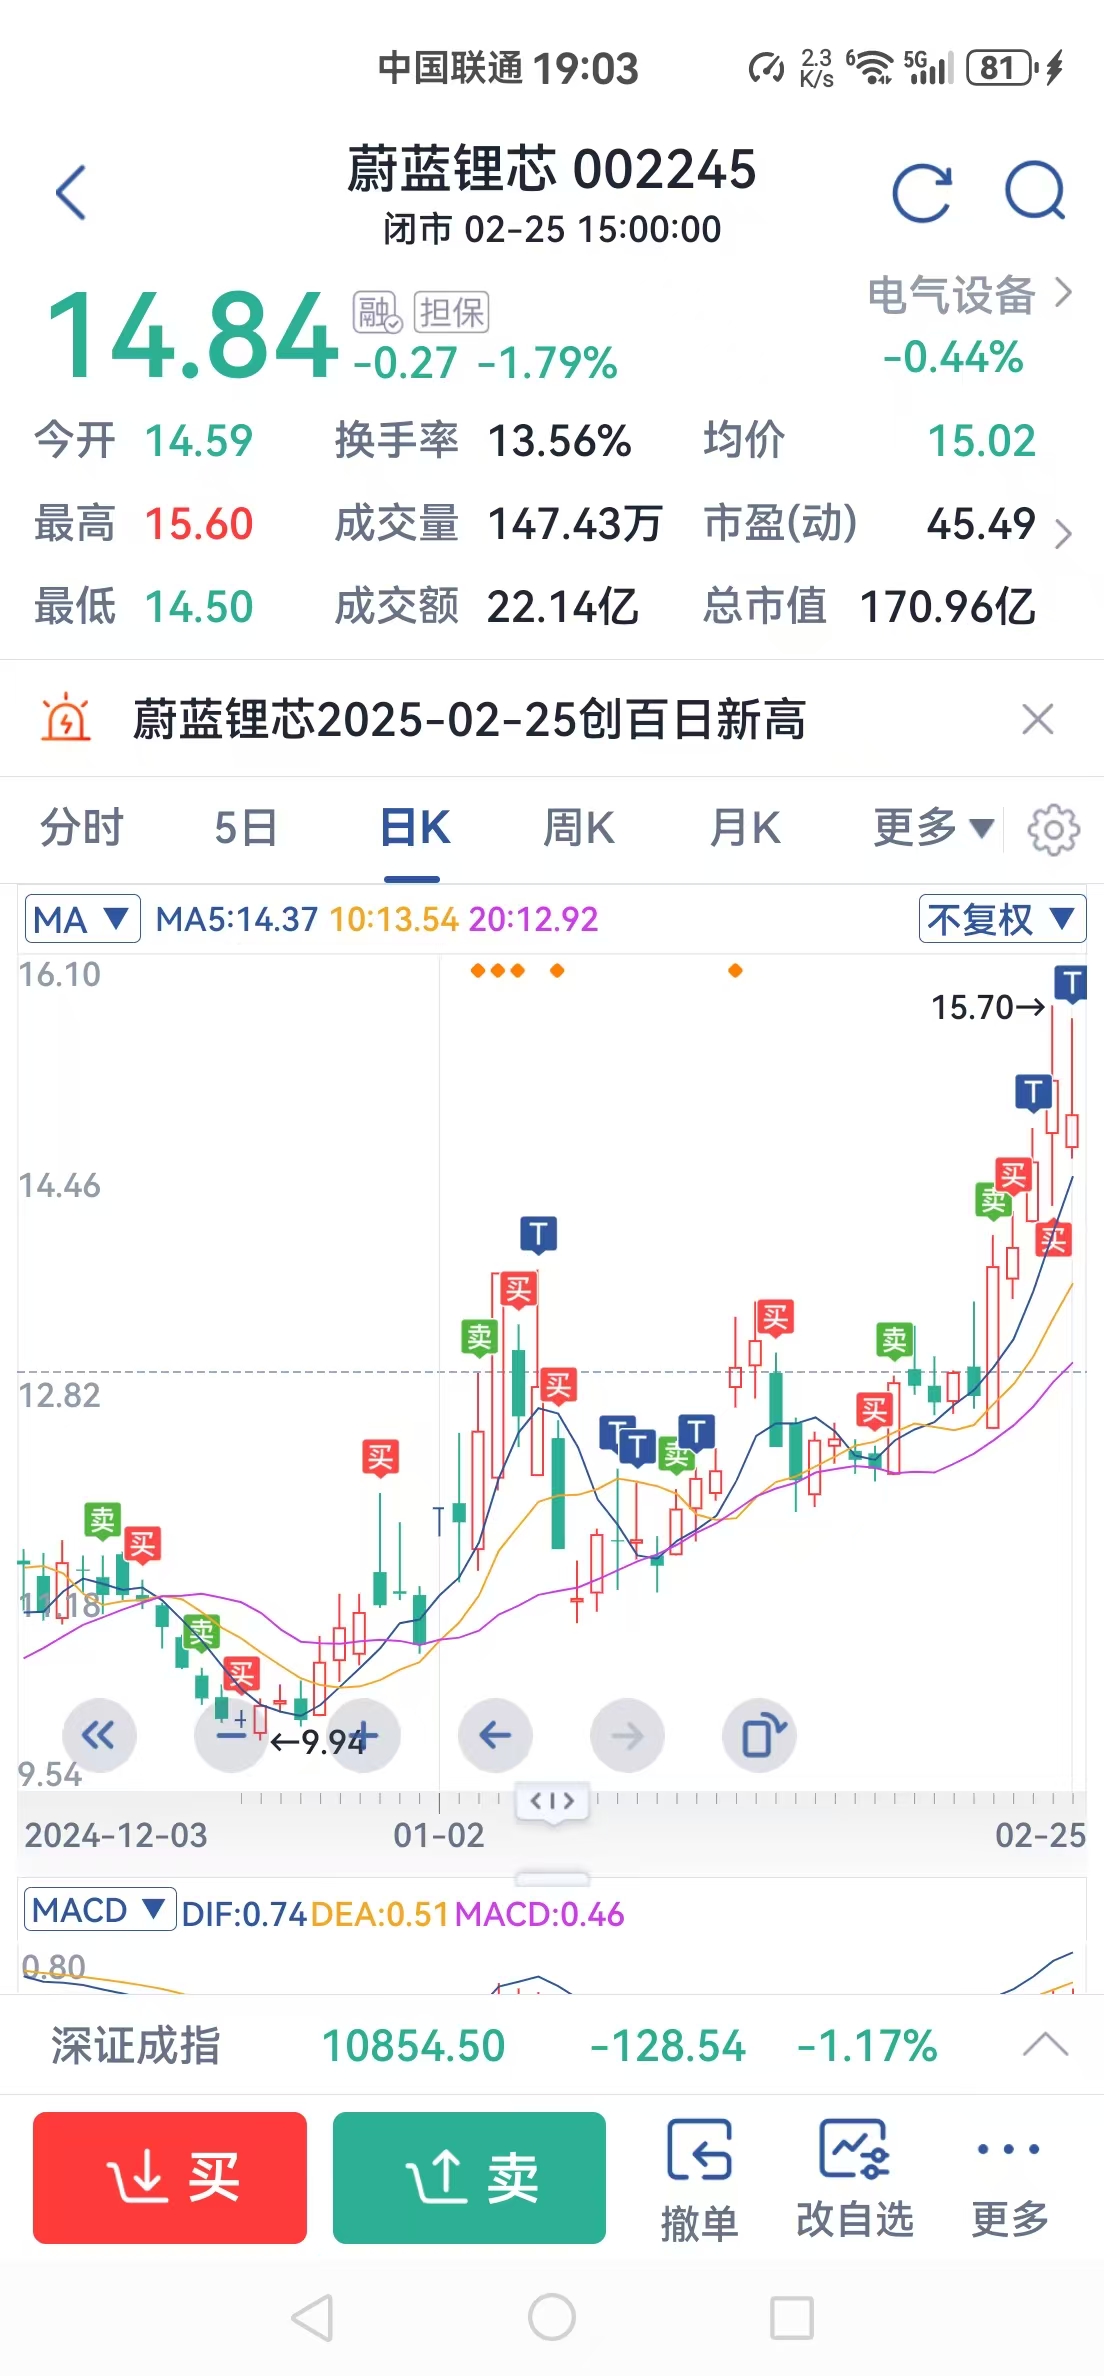Screen dimensions: 1104x2376
Task: Dismiss the 创百日新高 alert banner
Action: (x=1038, y=719)
